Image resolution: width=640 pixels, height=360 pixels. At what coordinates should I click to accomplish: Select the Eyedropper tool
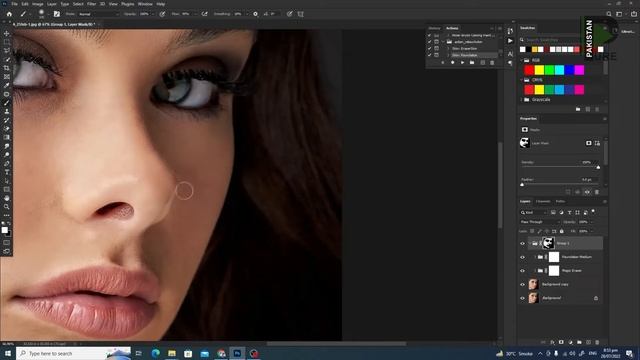tap(7, 85)
